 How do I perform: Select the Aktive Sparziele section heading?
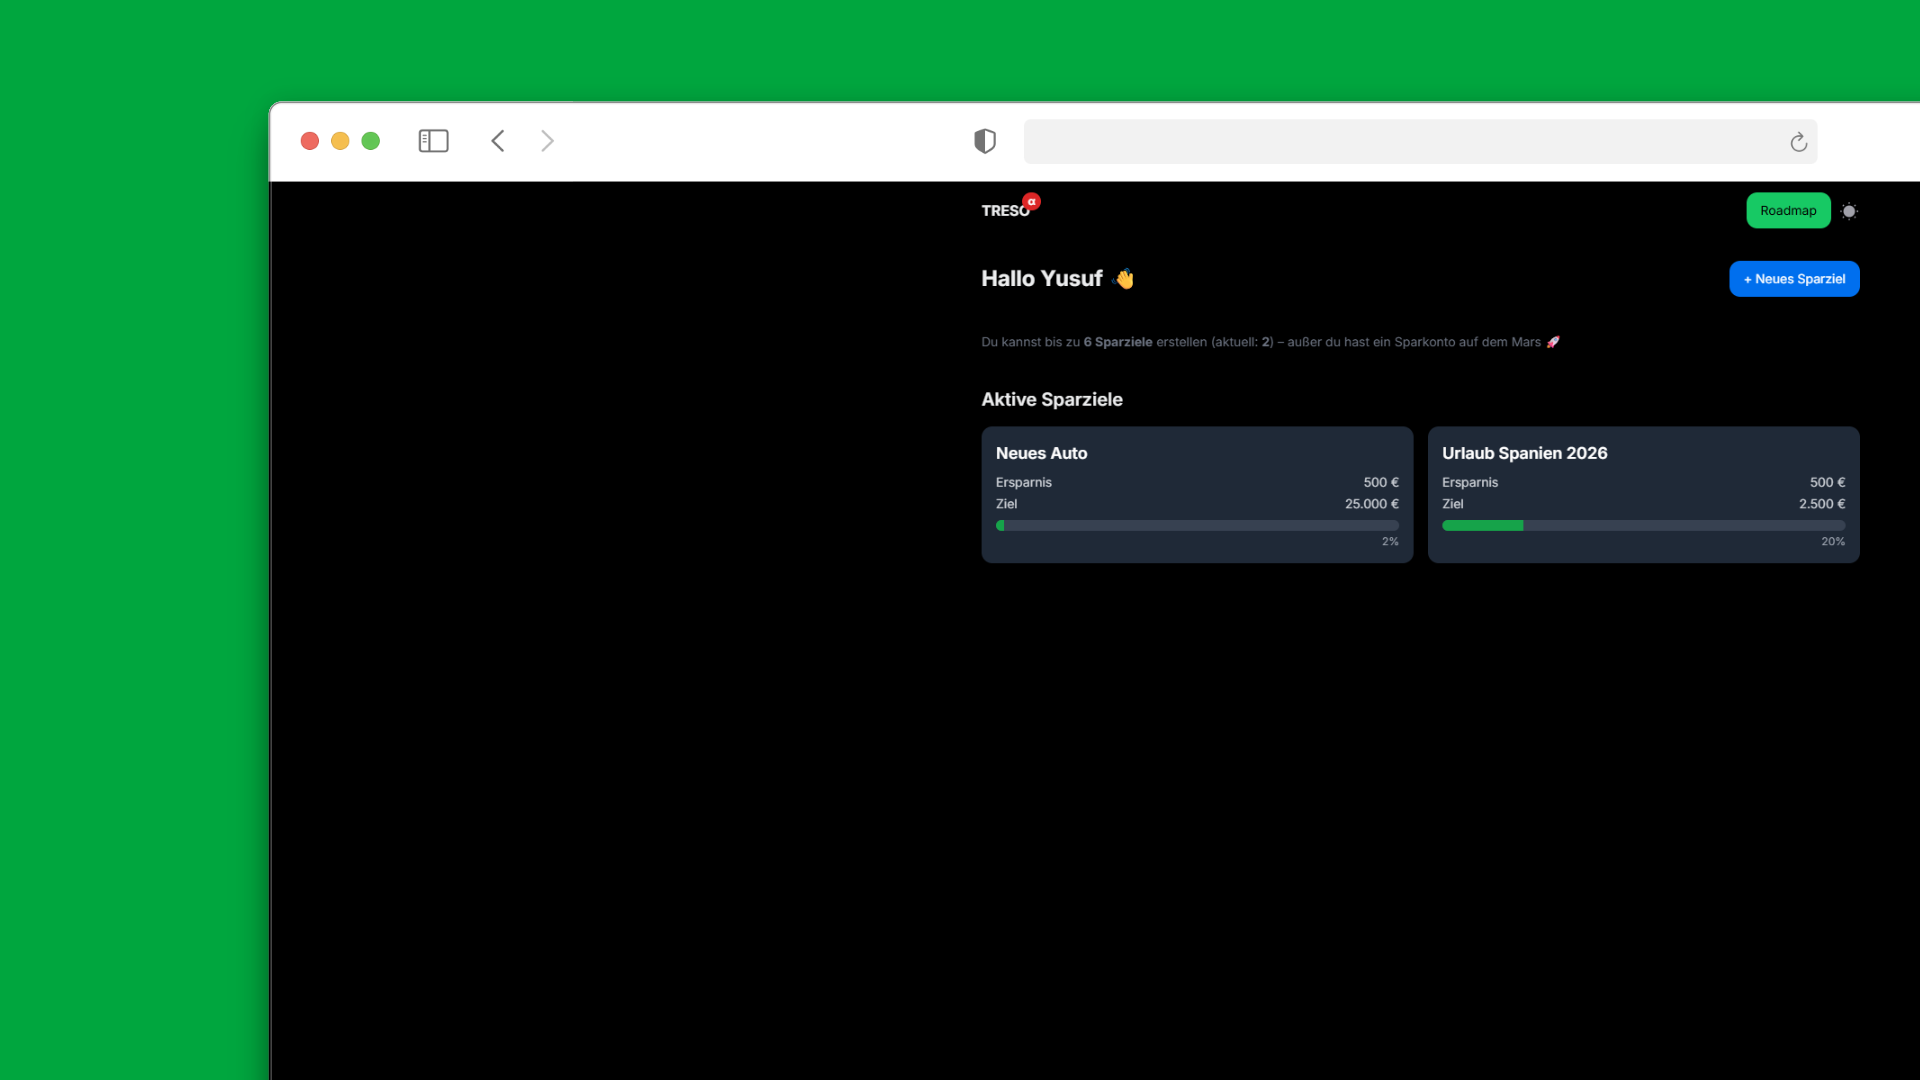tap(1051, 399)
